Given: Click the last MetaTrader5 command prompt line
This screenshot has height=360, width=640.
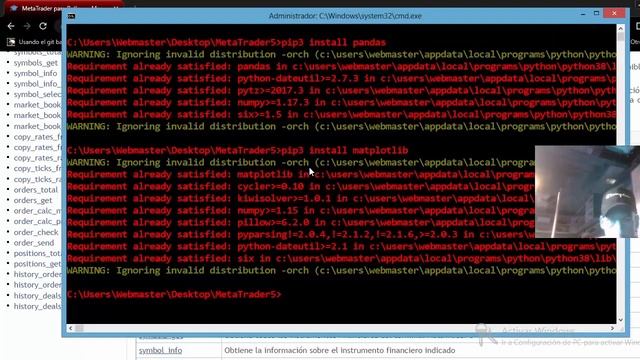Looking at the screenshot, I should (174, 294).
